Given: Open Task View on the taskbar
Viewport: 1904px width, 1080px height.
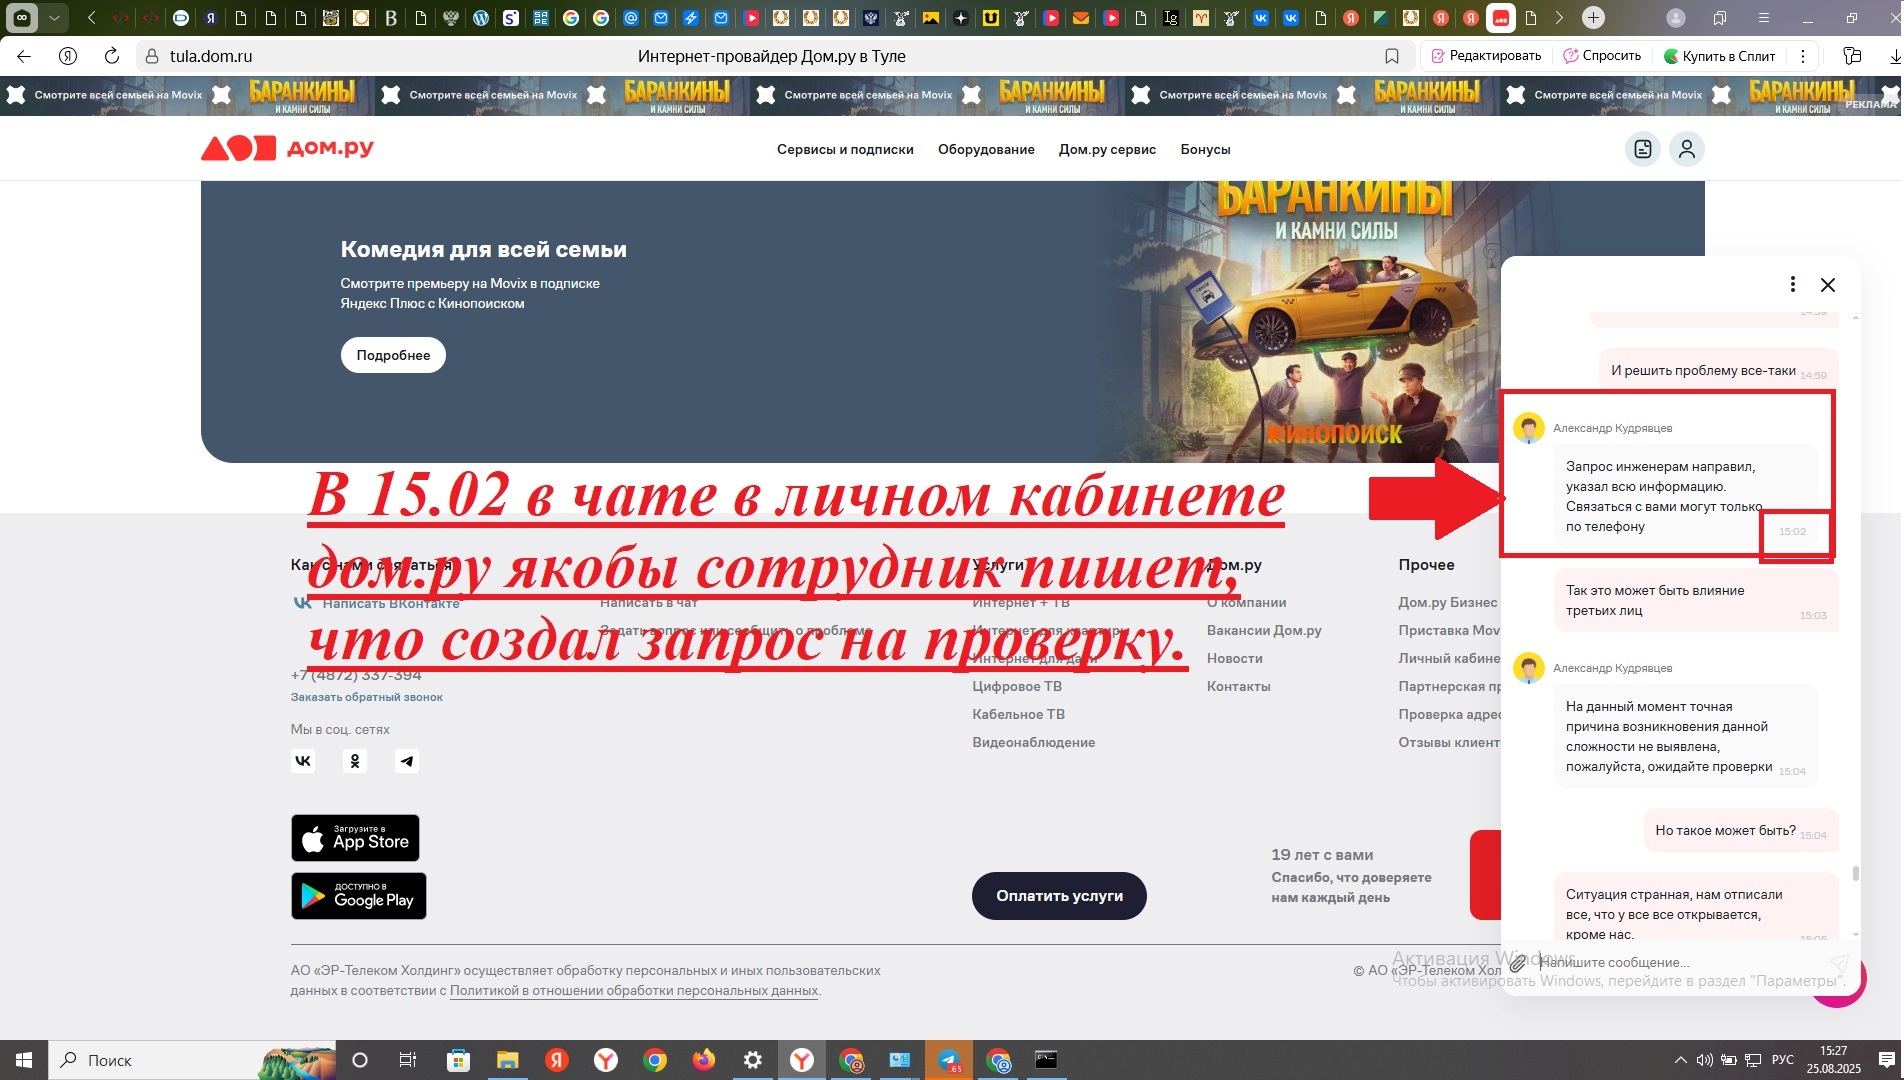Looking at the screenshot, I should click(407, 1060).
